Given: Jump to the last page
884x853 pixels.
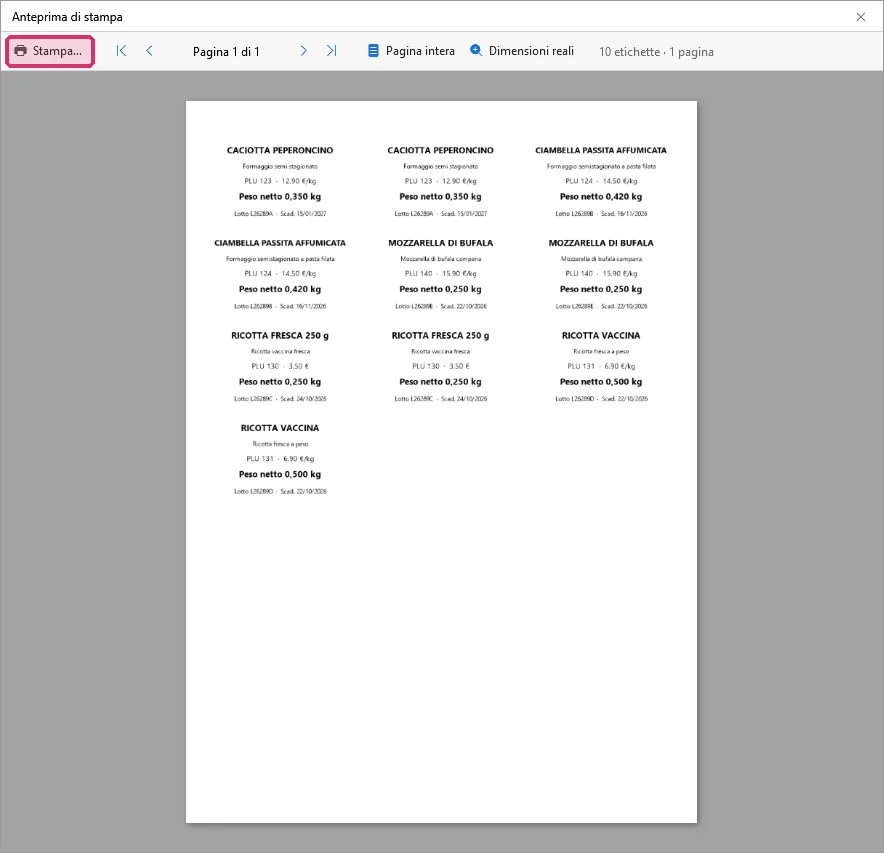Looking at the screenshot, I should click(x=332, y=51).
